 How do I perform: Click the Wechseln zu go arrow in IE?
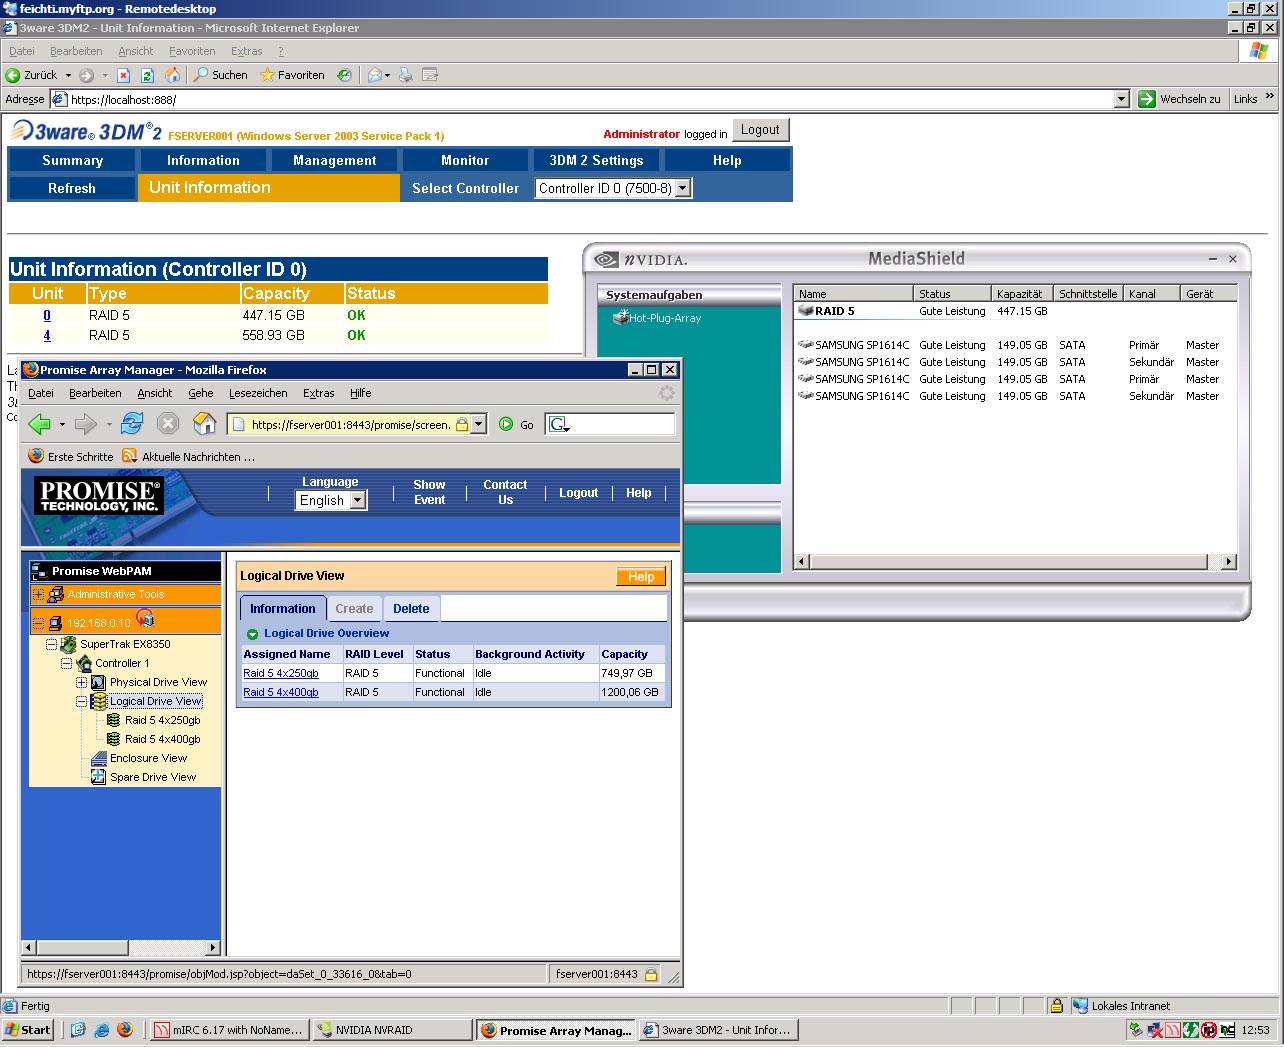[1147, 99]
